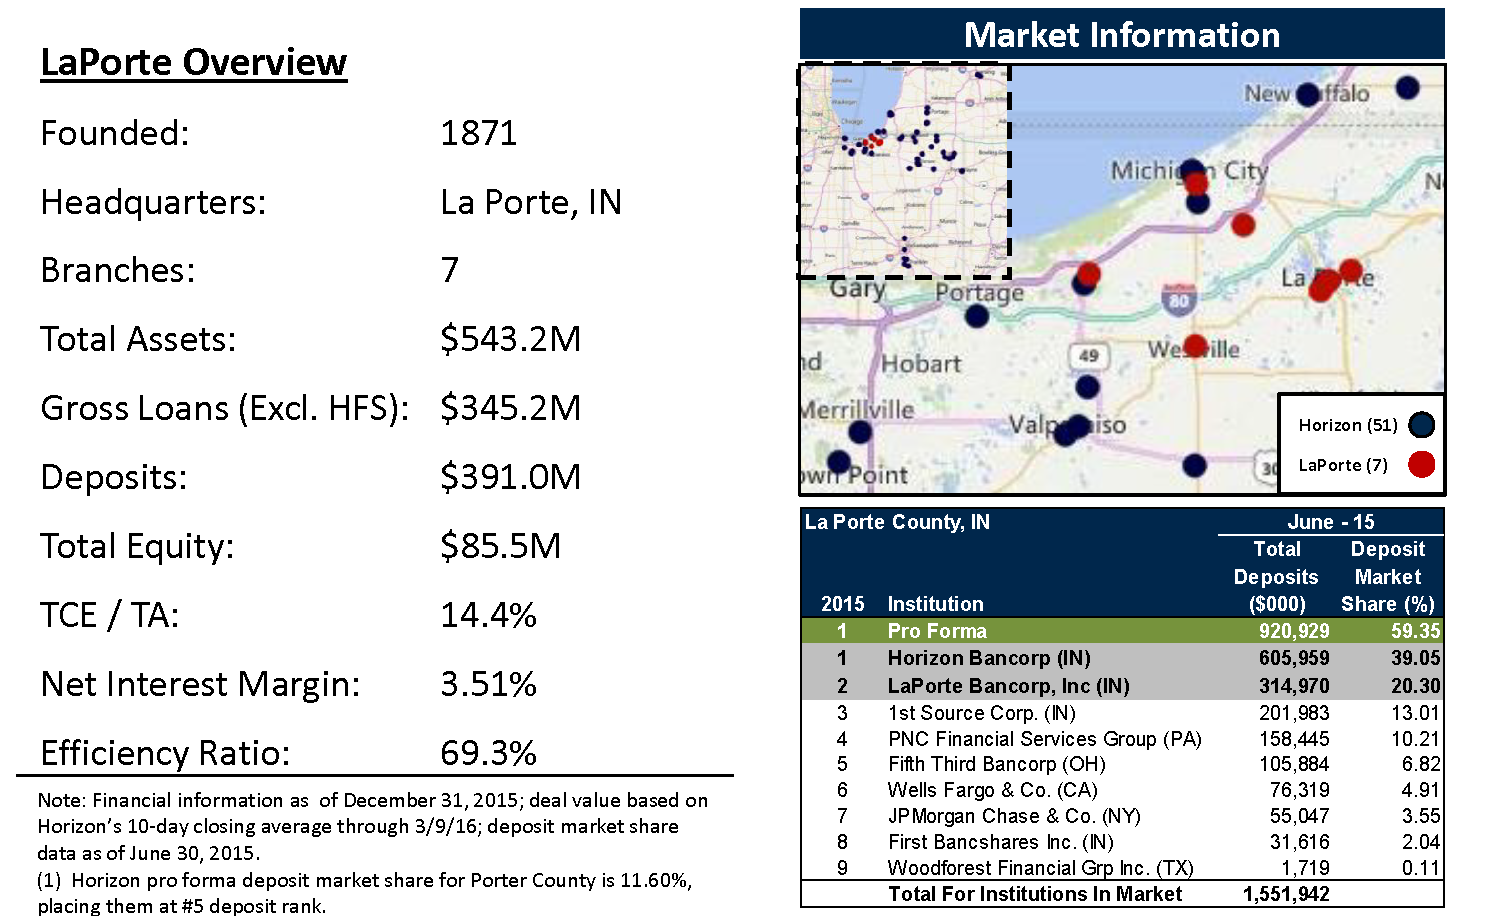Select the footnote about Porter County share

point(364,893)
